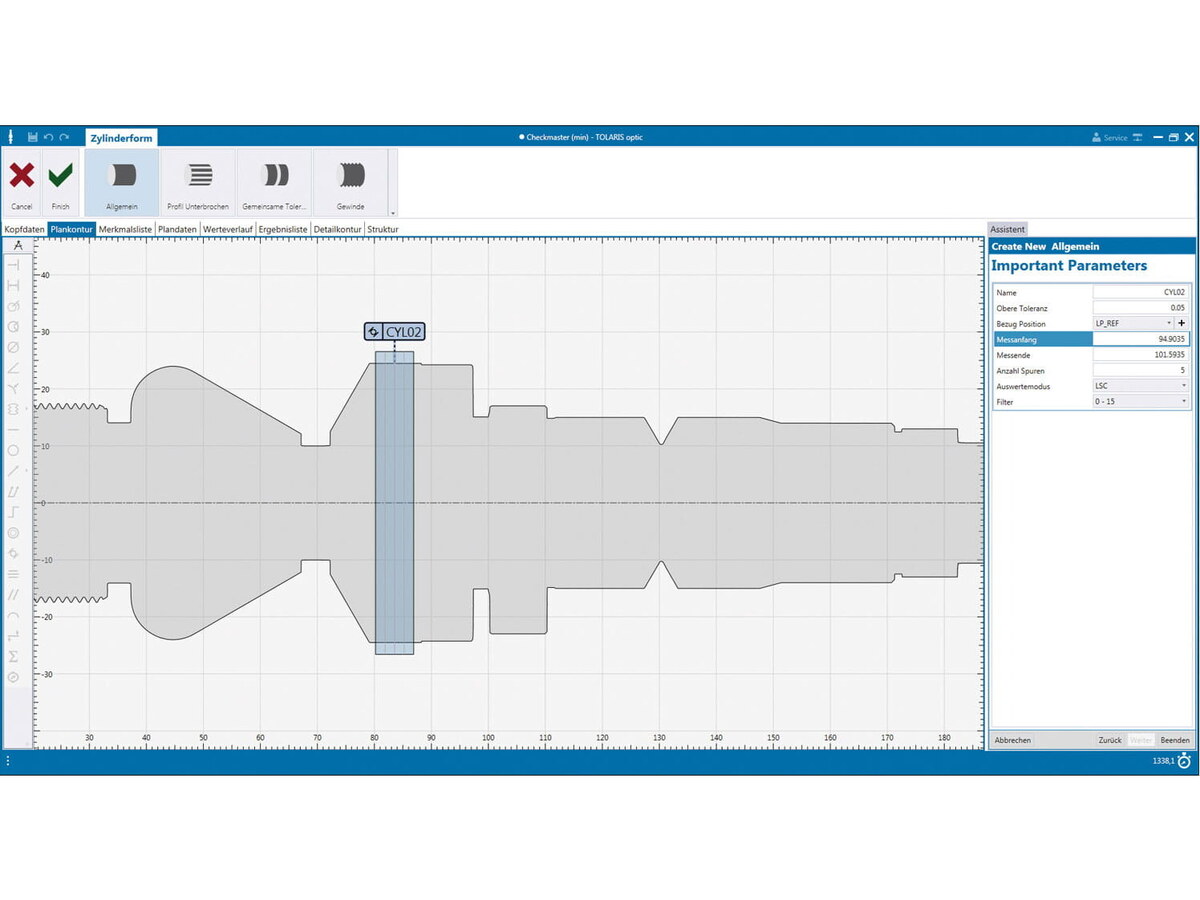Viewport: 1200px width, 900px height.
Task: Open the Filter 0 - 15 dropdown
Action: point(1140,401)
